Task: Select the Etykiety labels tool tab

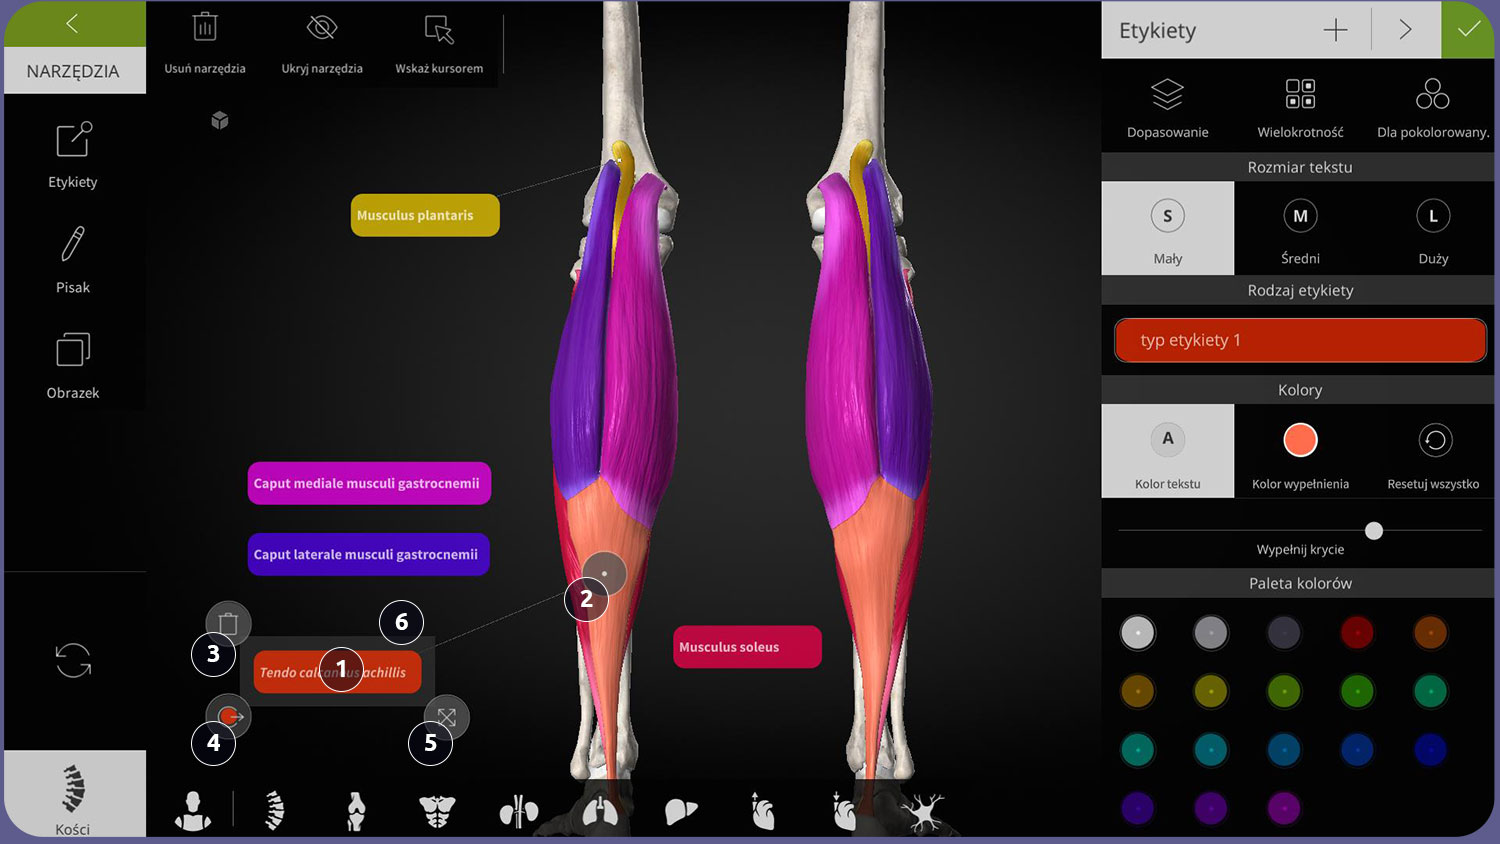Action: [x=73, y=154]
